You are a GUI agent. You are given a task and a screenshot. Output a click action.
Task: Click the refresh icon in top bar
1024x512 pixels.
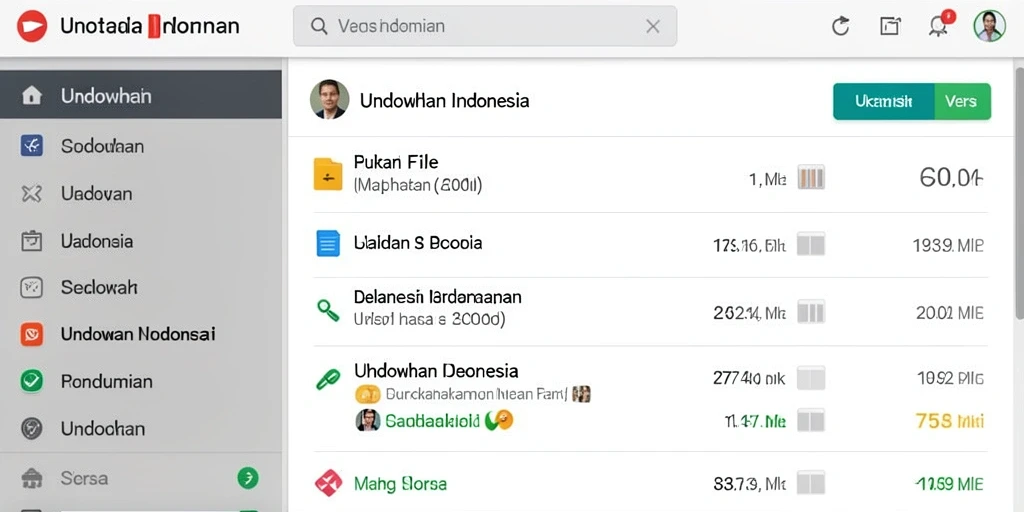pyautogui.click(x=840, y=26)
